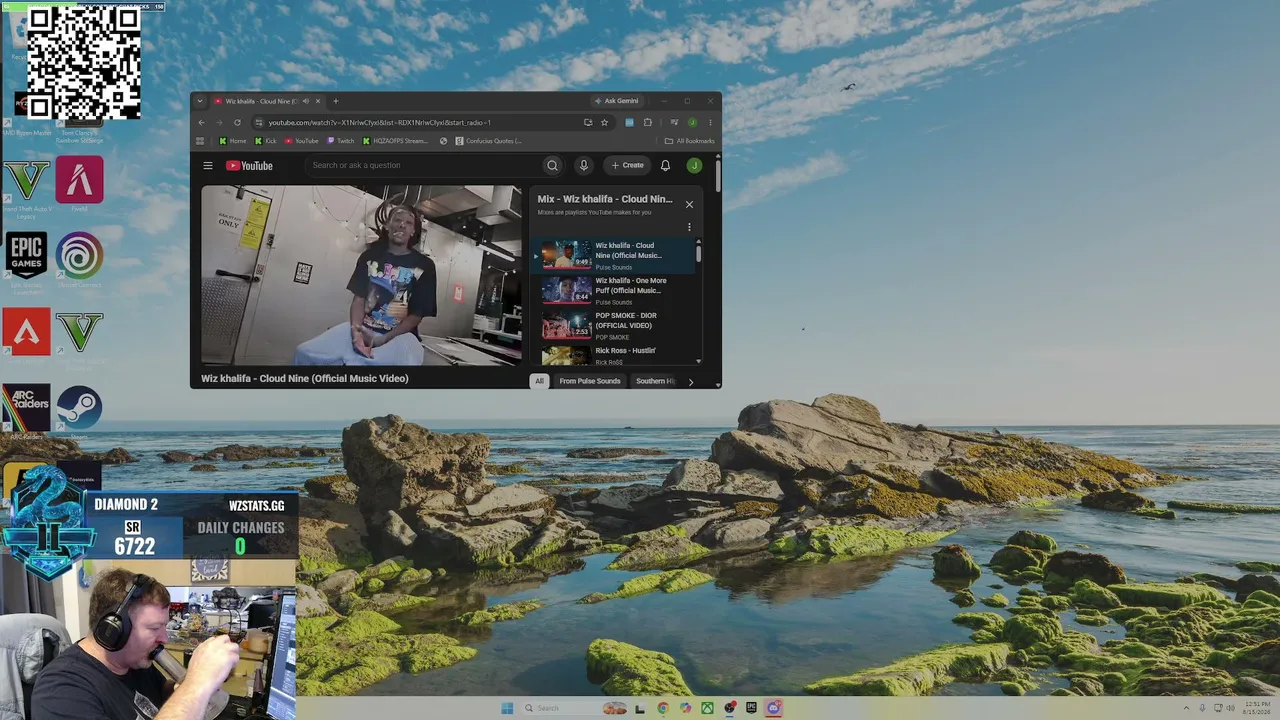Open the Windows Start menu
The image size is (1280, 720).
pos(507,708)
